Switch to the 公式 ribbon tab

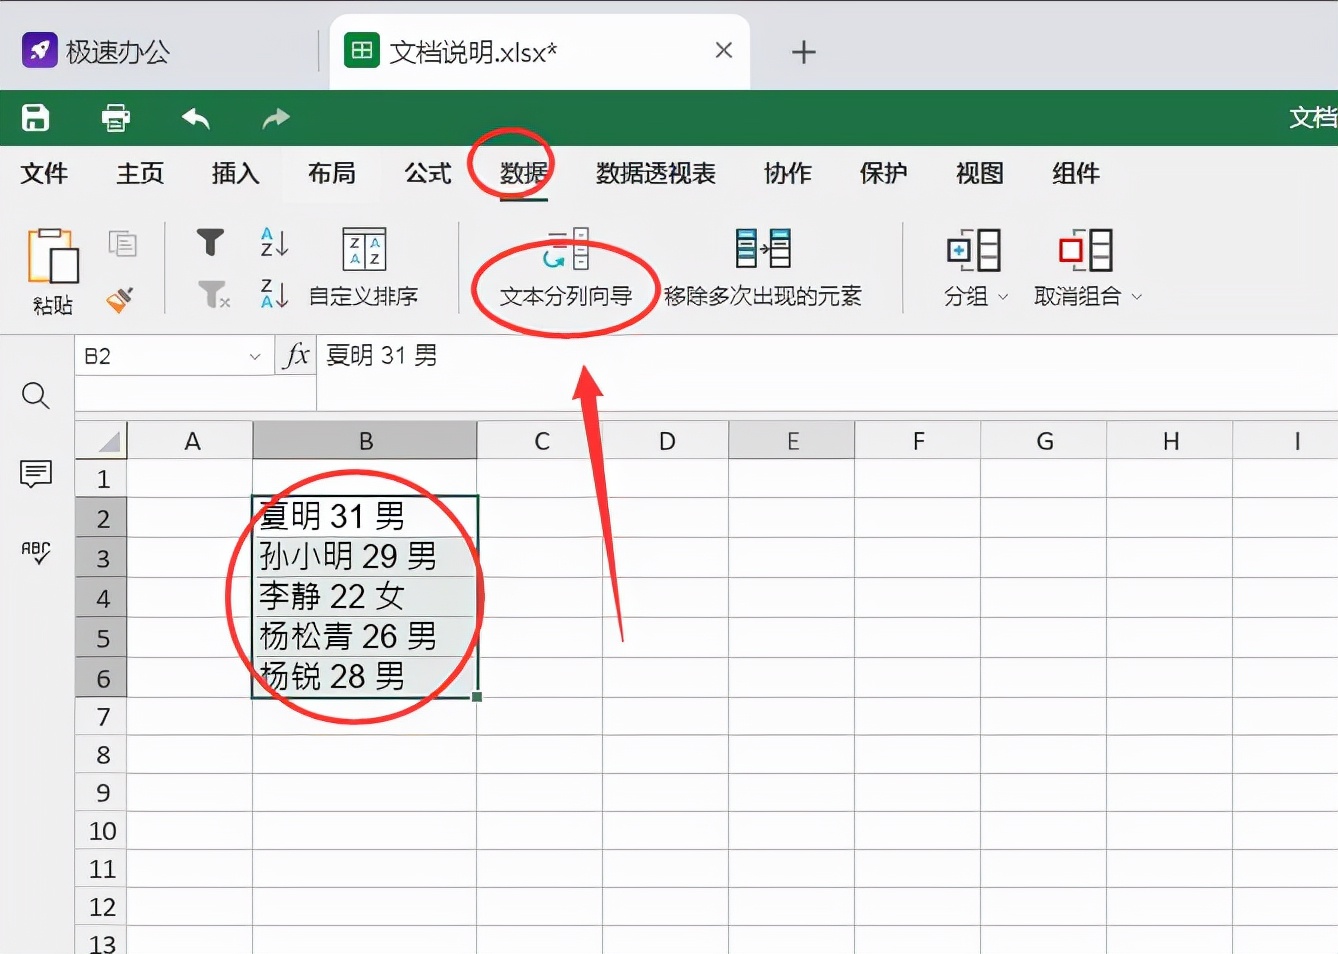[x=427, y=173]
